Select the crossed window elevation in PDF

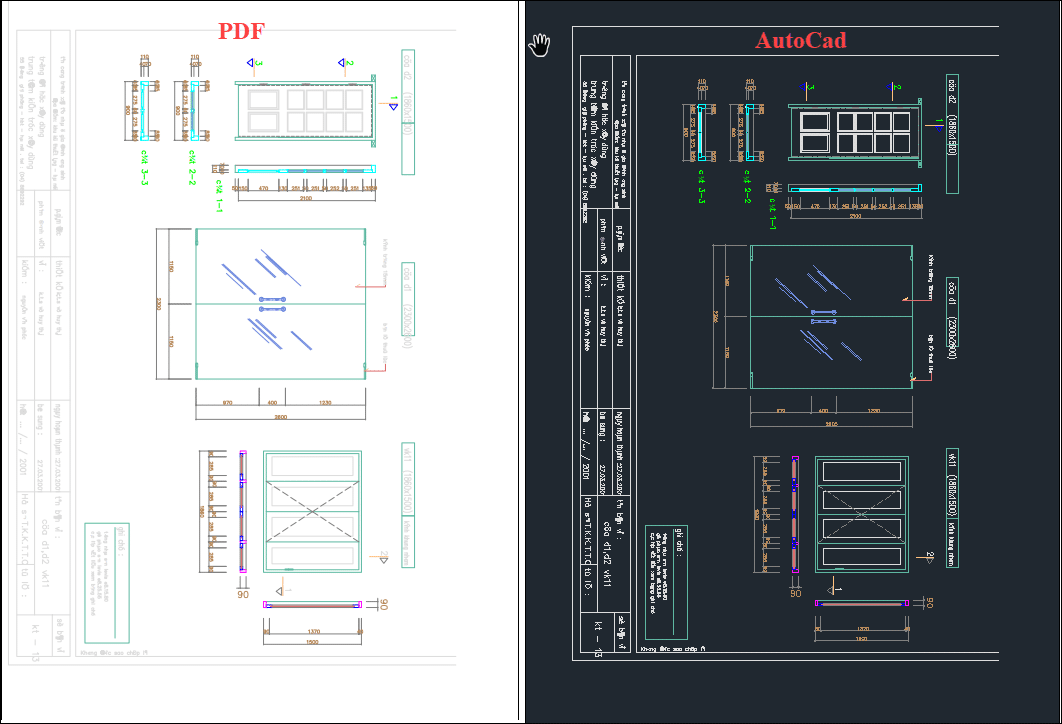tap(312, 511)
